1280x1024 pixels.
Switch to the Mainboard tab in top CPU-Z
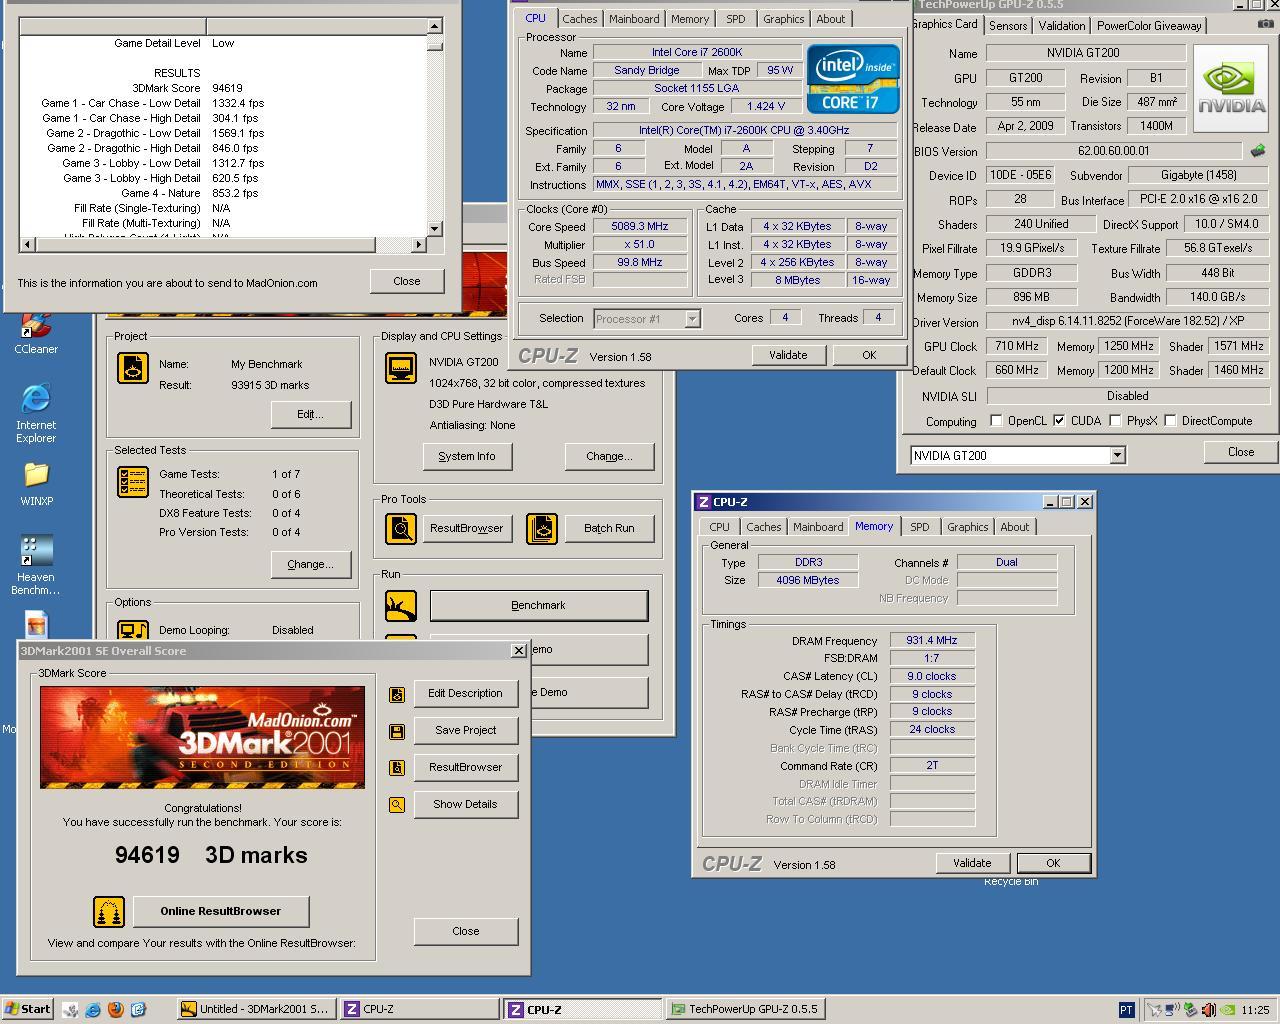point(634,19)
